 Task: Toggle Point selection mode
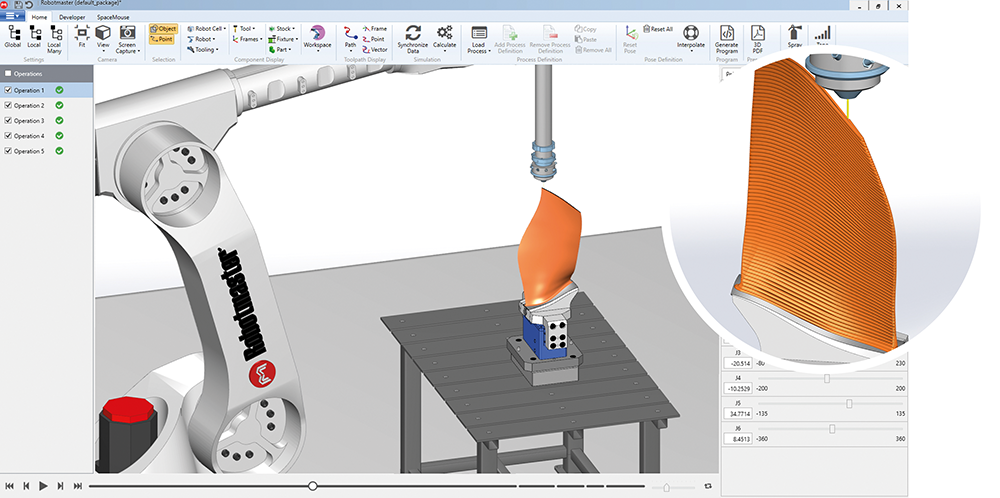[x=162, y=39]
